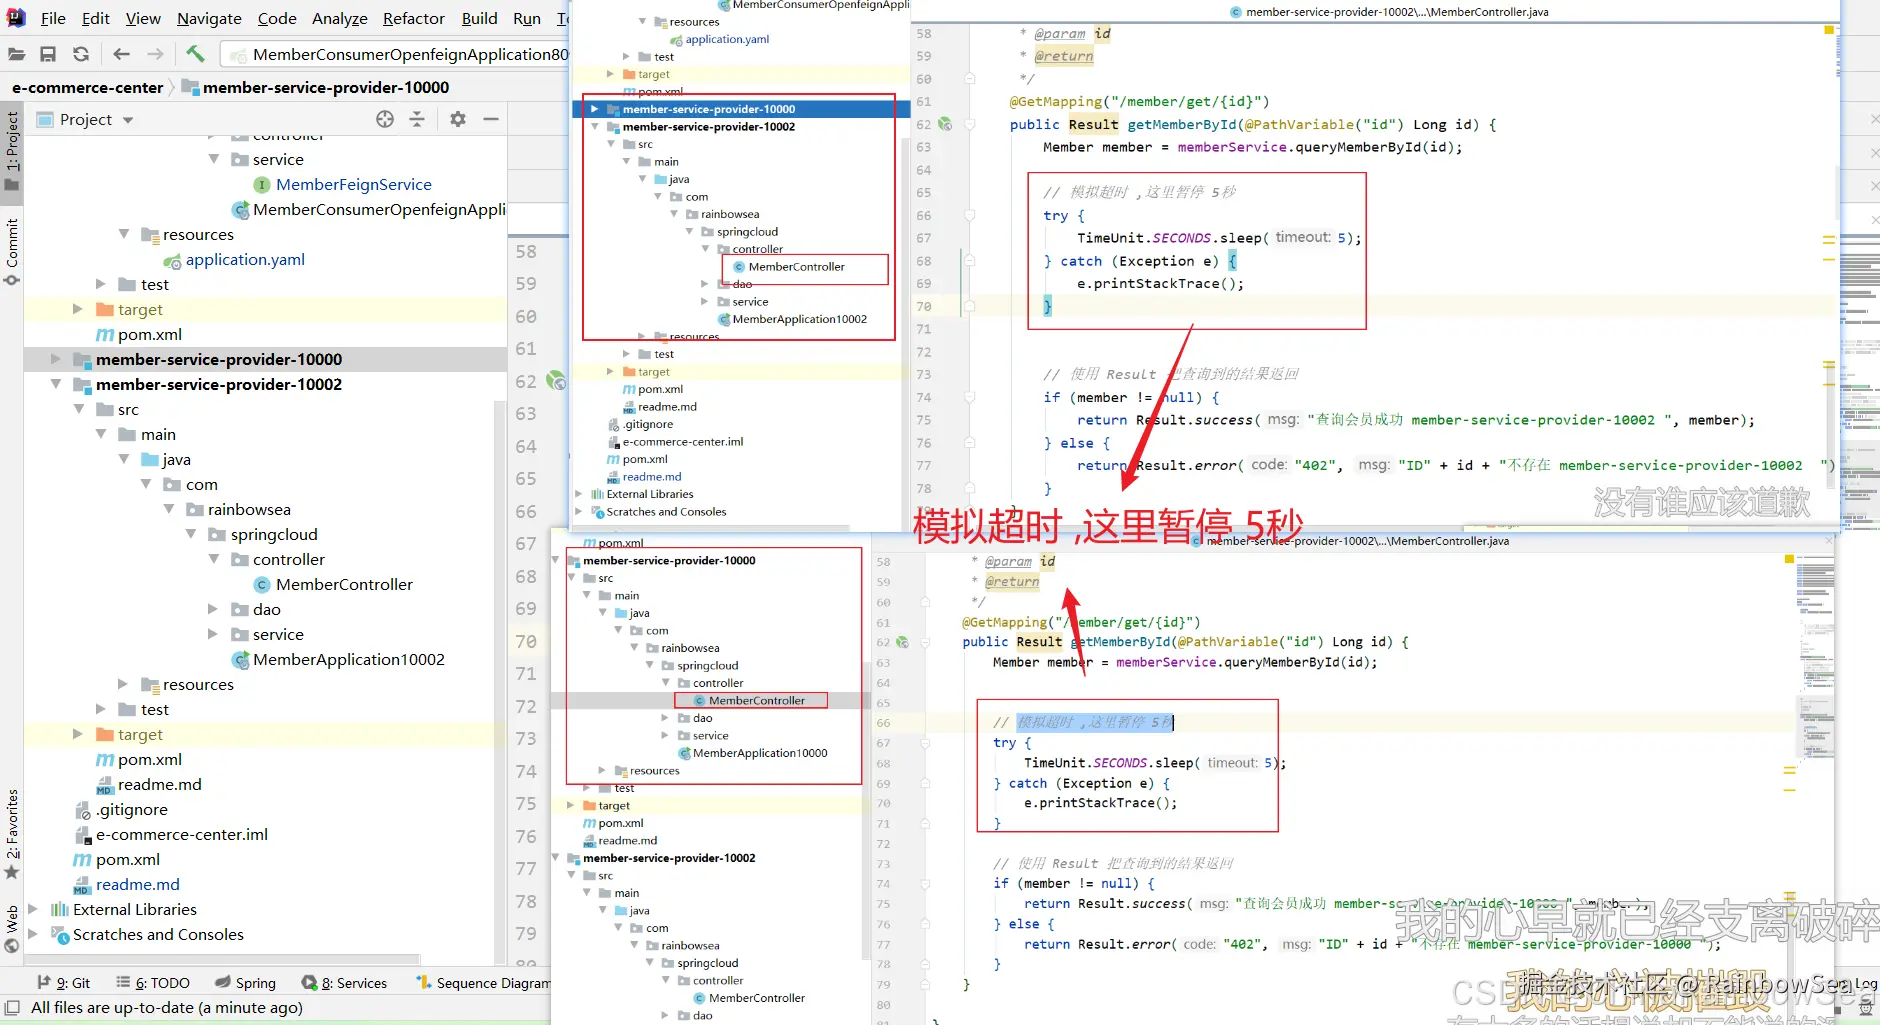The image size is (1880, 1025).
Task: Open the View menu
Action: tap(143, 18)
